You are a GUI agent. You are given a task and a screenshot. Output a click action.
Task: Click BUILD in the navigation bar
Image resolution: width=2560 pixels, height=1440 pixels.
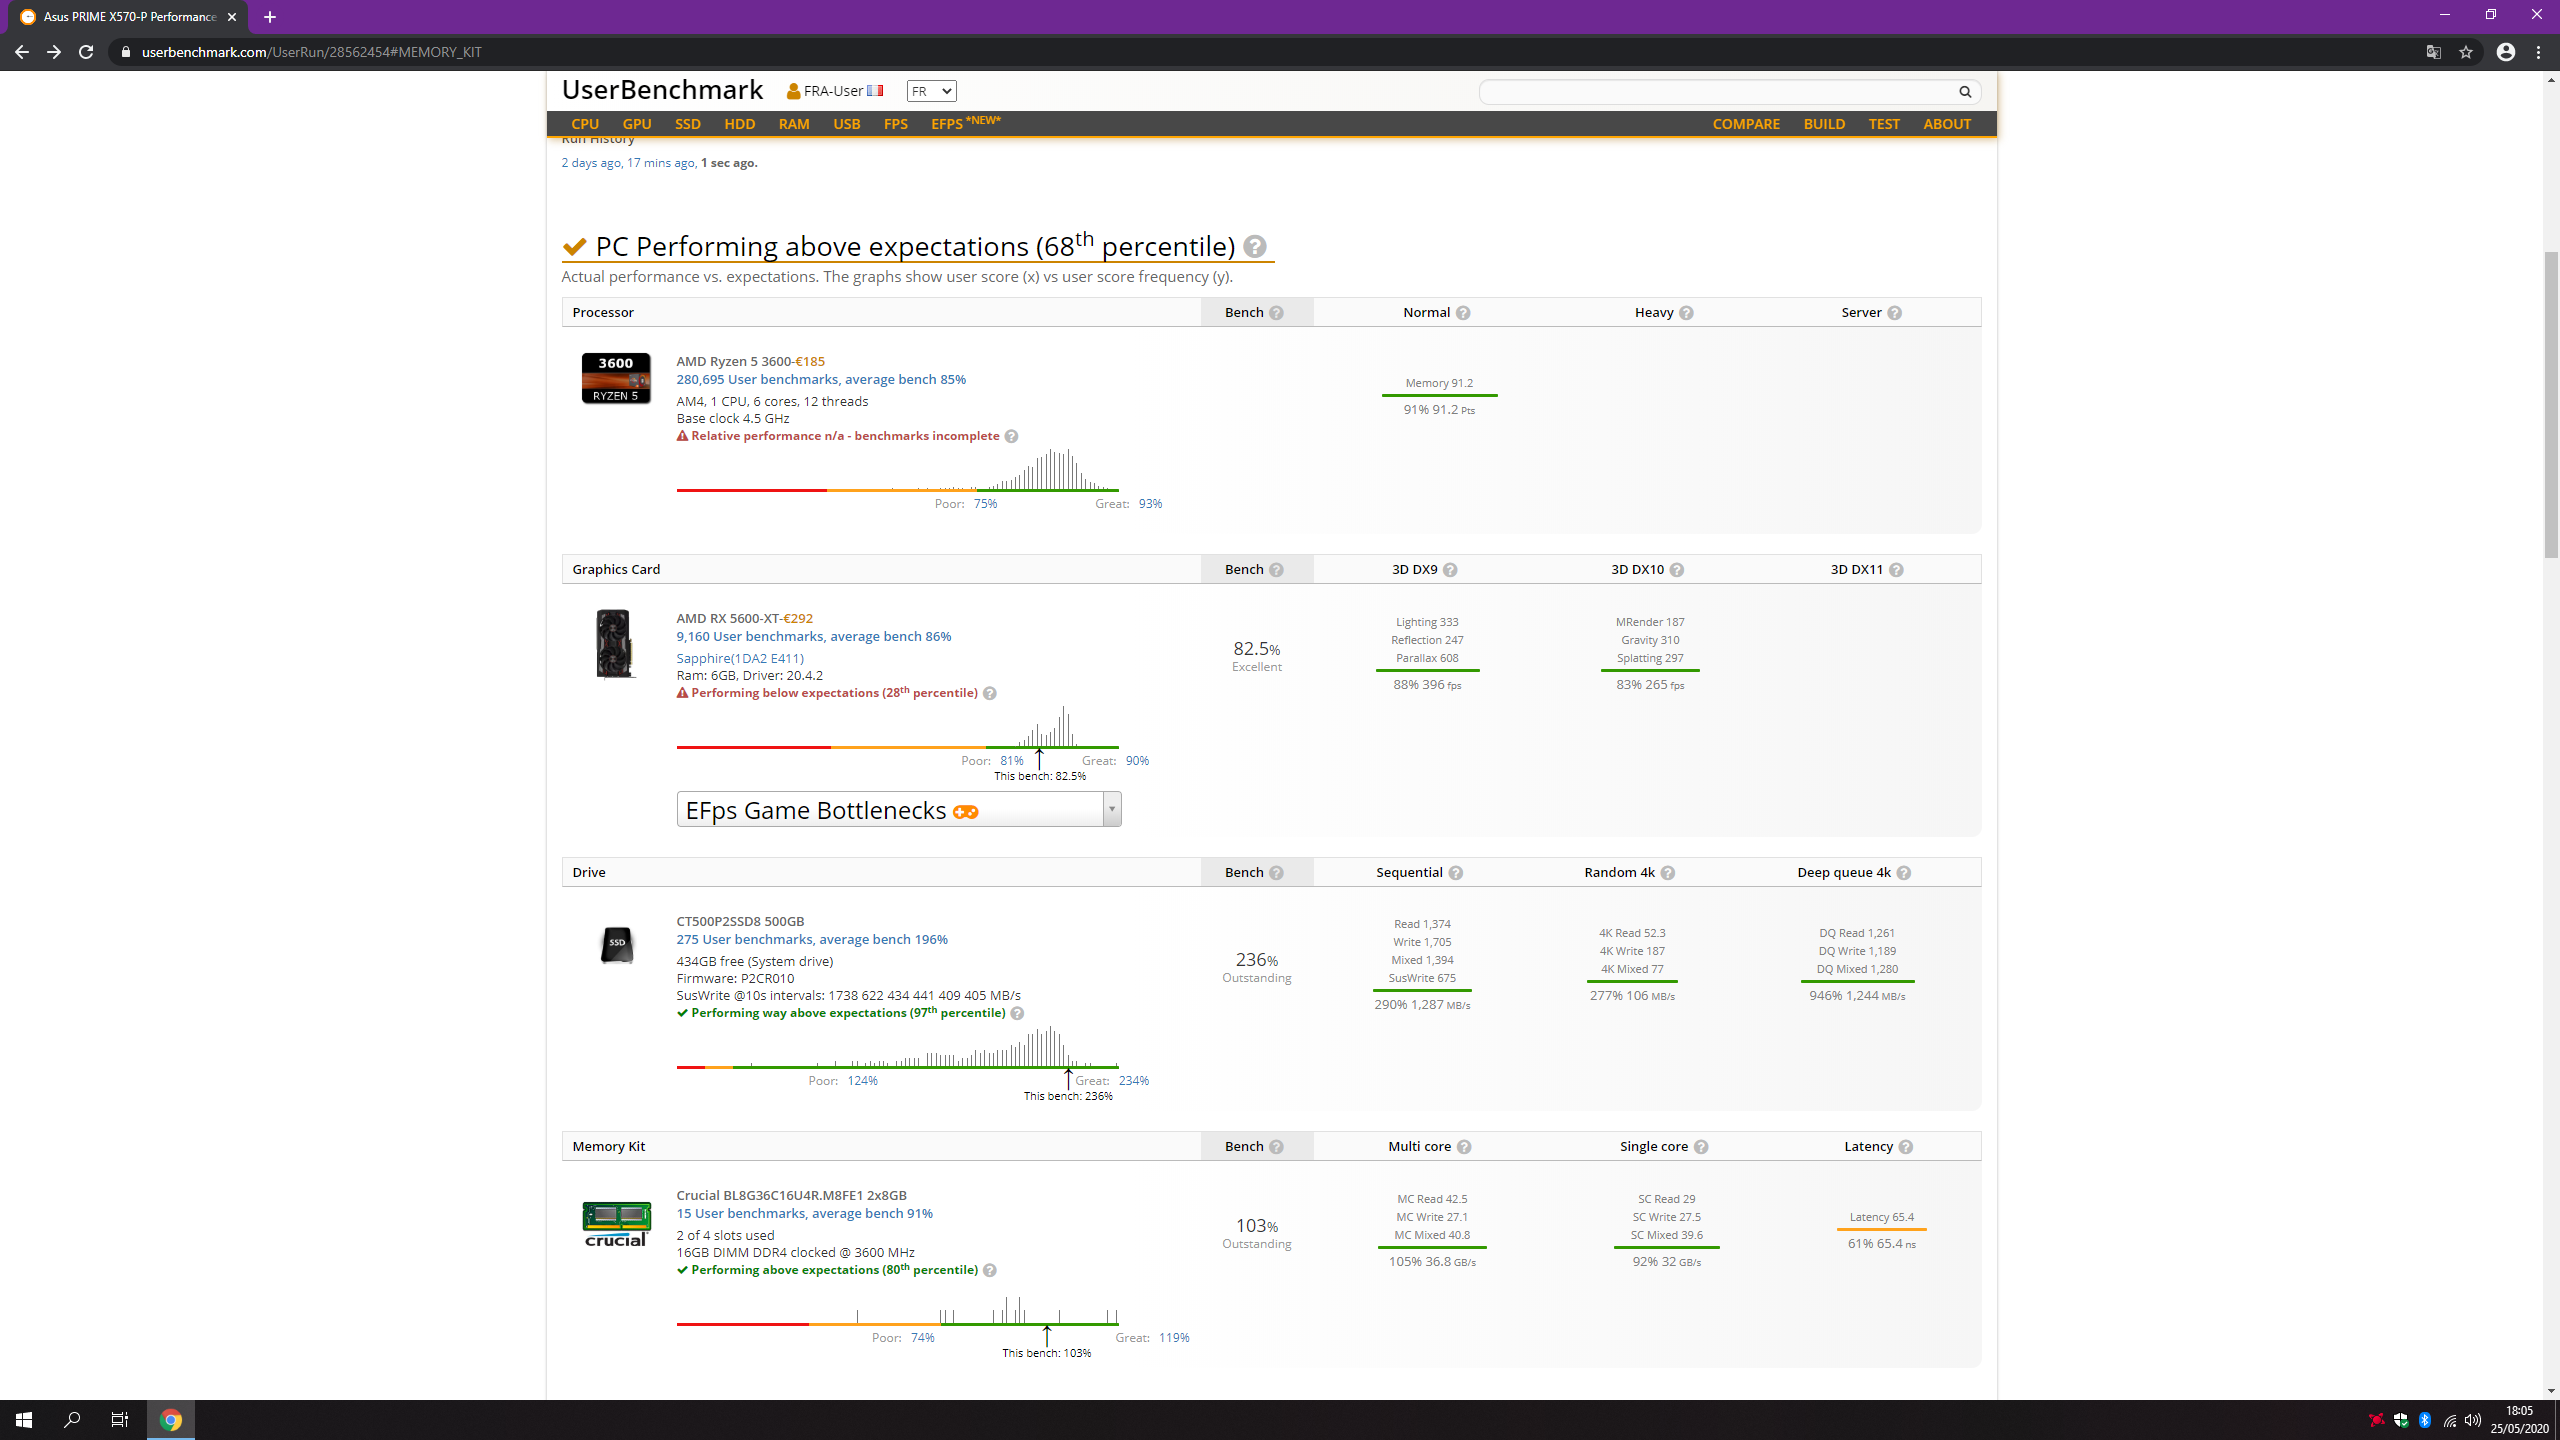[x=1824, y=124]
